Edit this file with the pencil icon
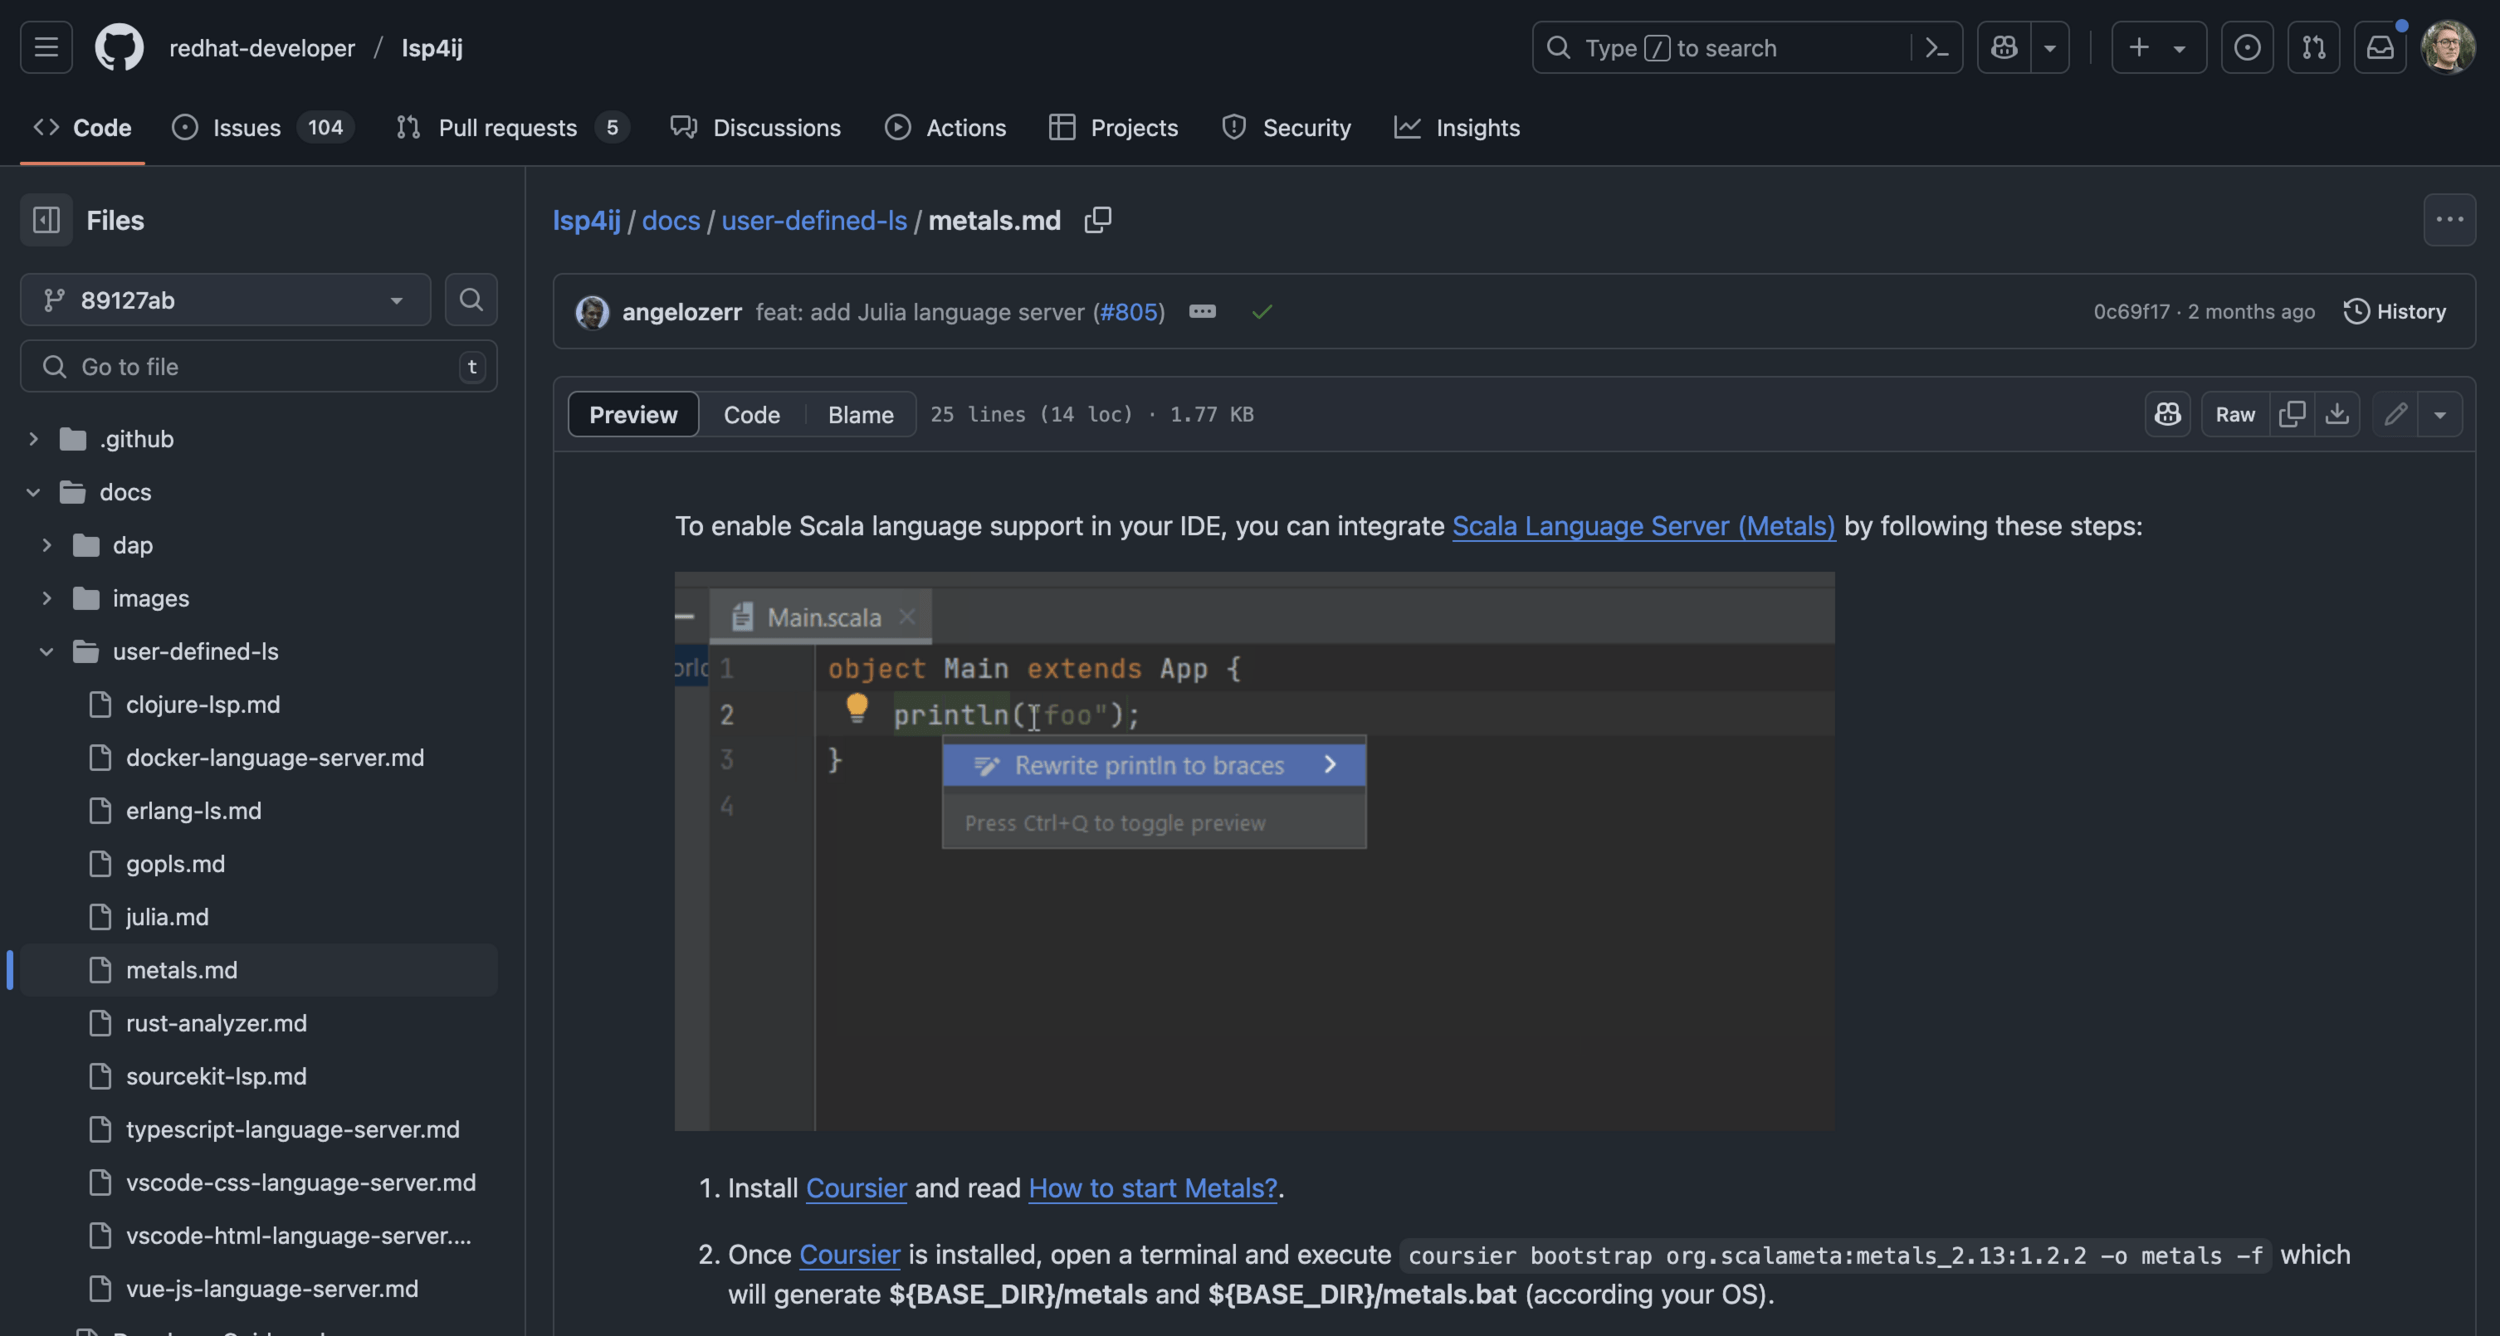The width and height of the screenshot is (2500, 1336). pyautogui.click(x=2395, y=414)
